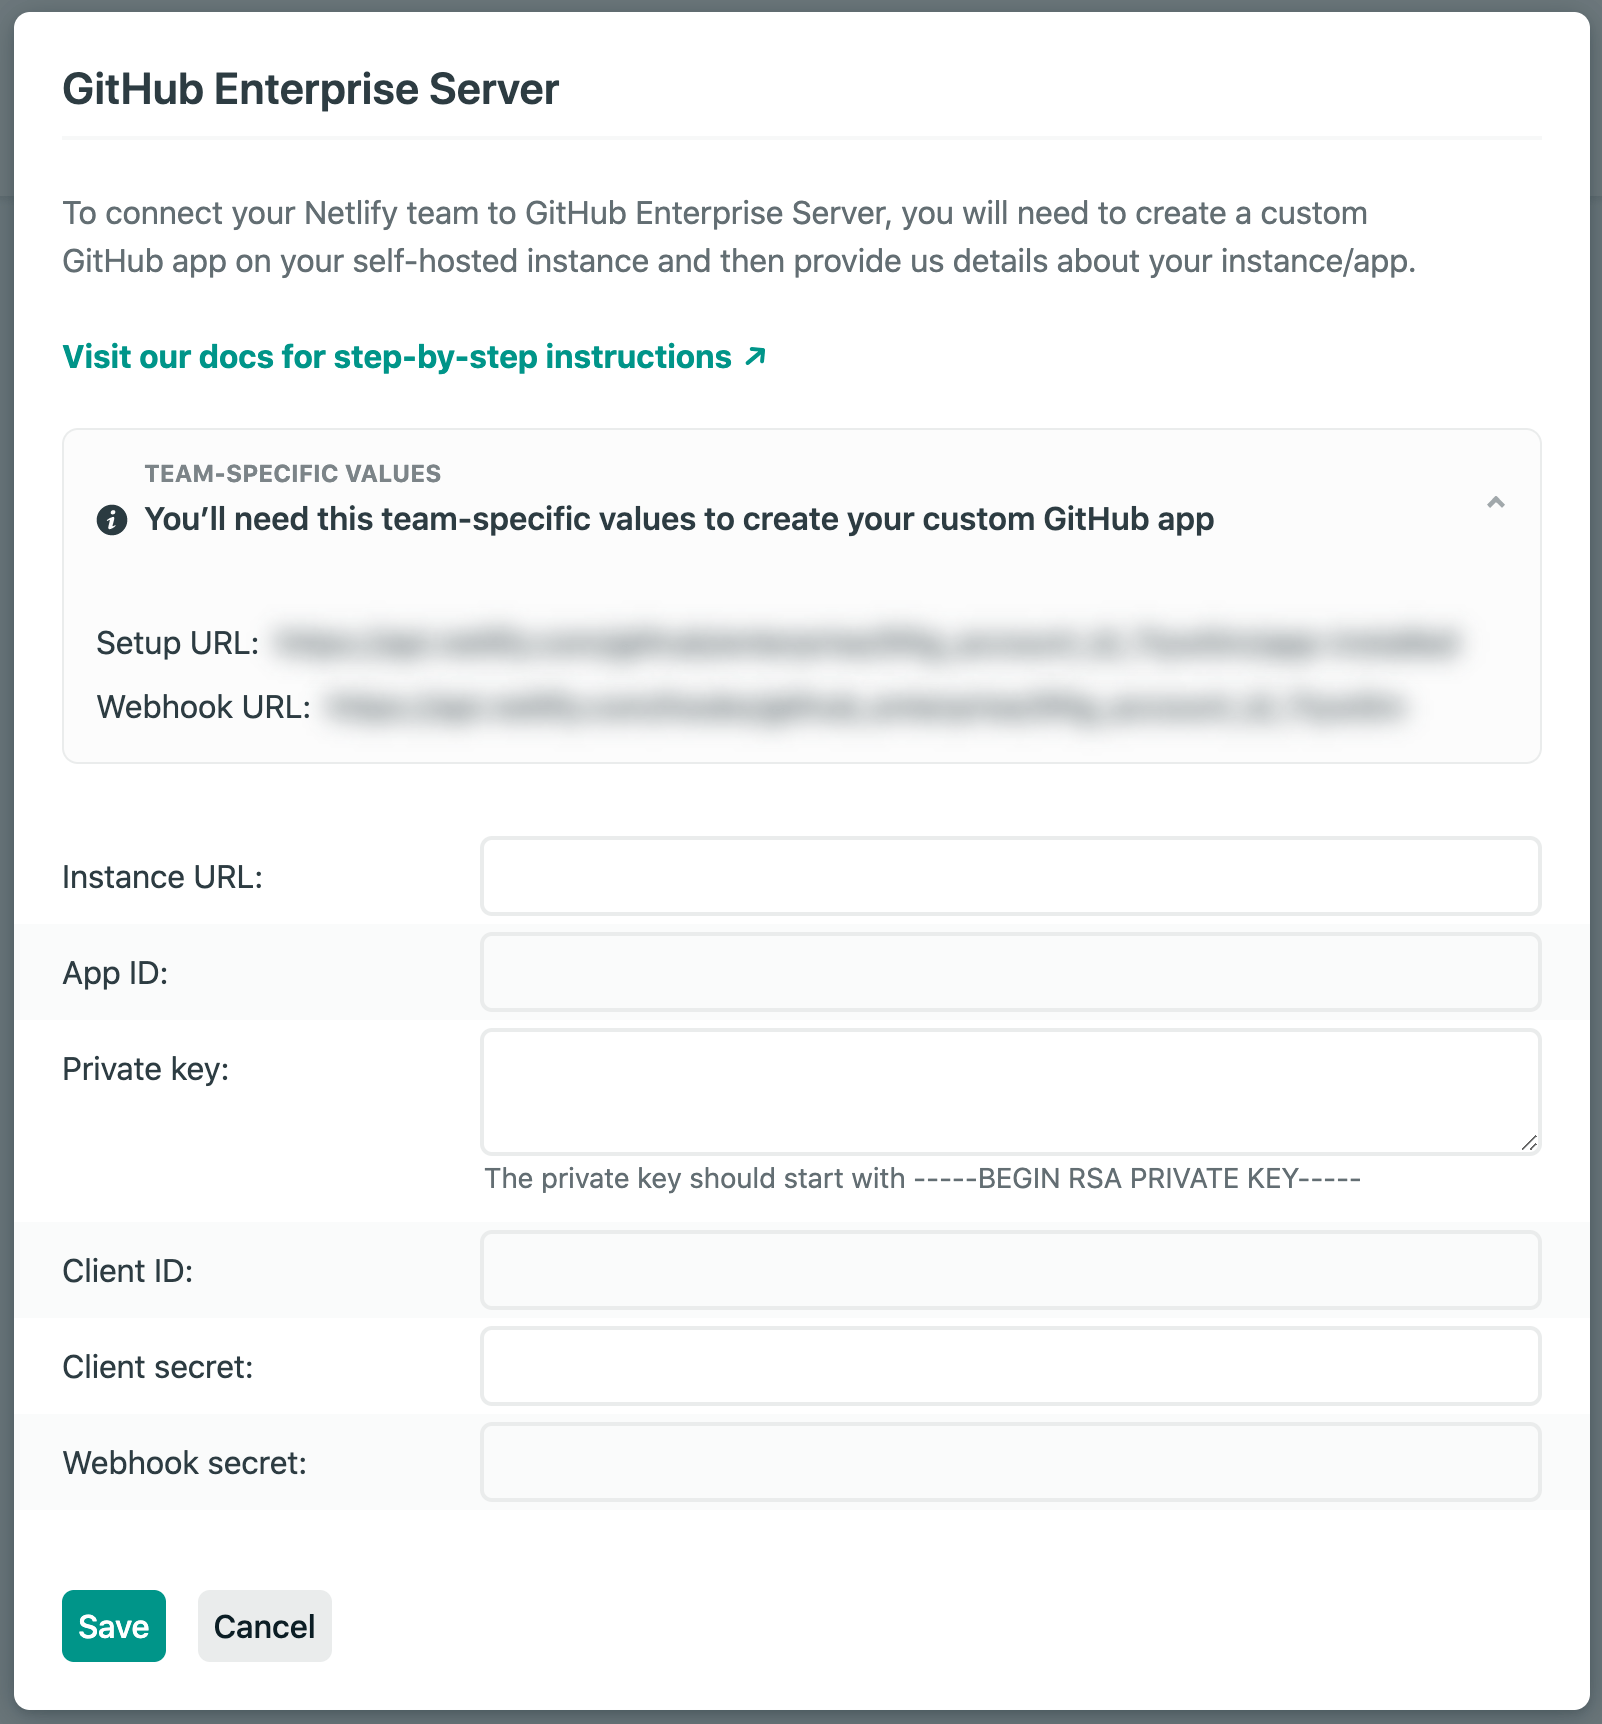
Task: Select the App ID field
Action: coord(1009,971)
